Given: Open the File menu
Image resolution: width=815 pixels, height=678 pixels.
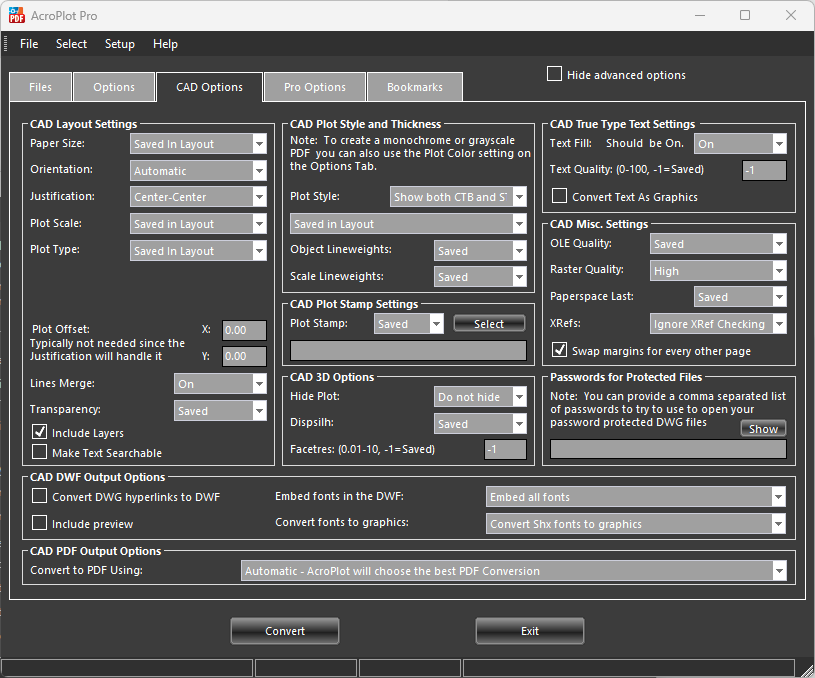Looking at the screenshot, I should (x=29, y=44).
